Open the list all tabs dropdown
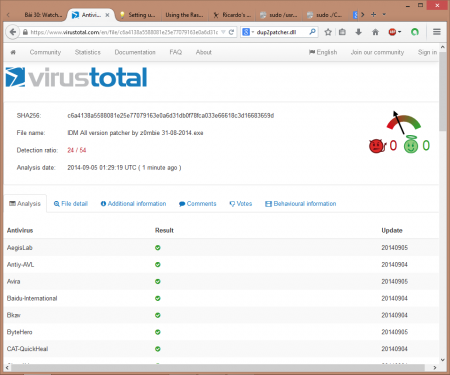Viewport: 450px width, 375px height. tap(384, 15)
